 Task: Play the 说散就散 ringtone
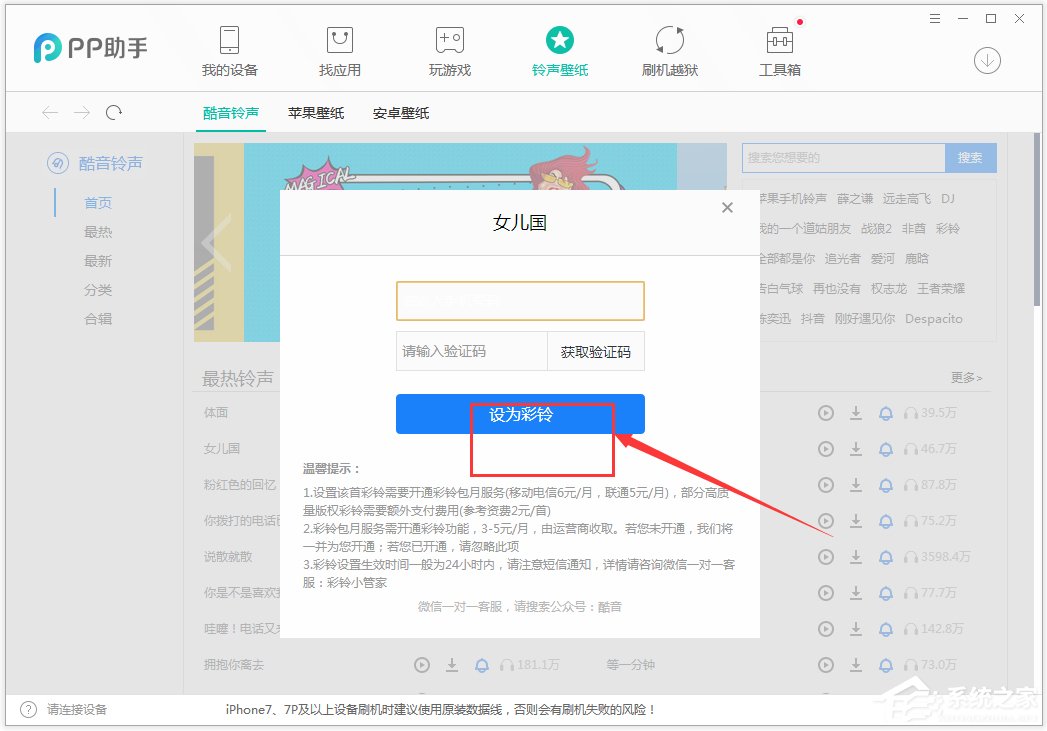coord(825,556)
